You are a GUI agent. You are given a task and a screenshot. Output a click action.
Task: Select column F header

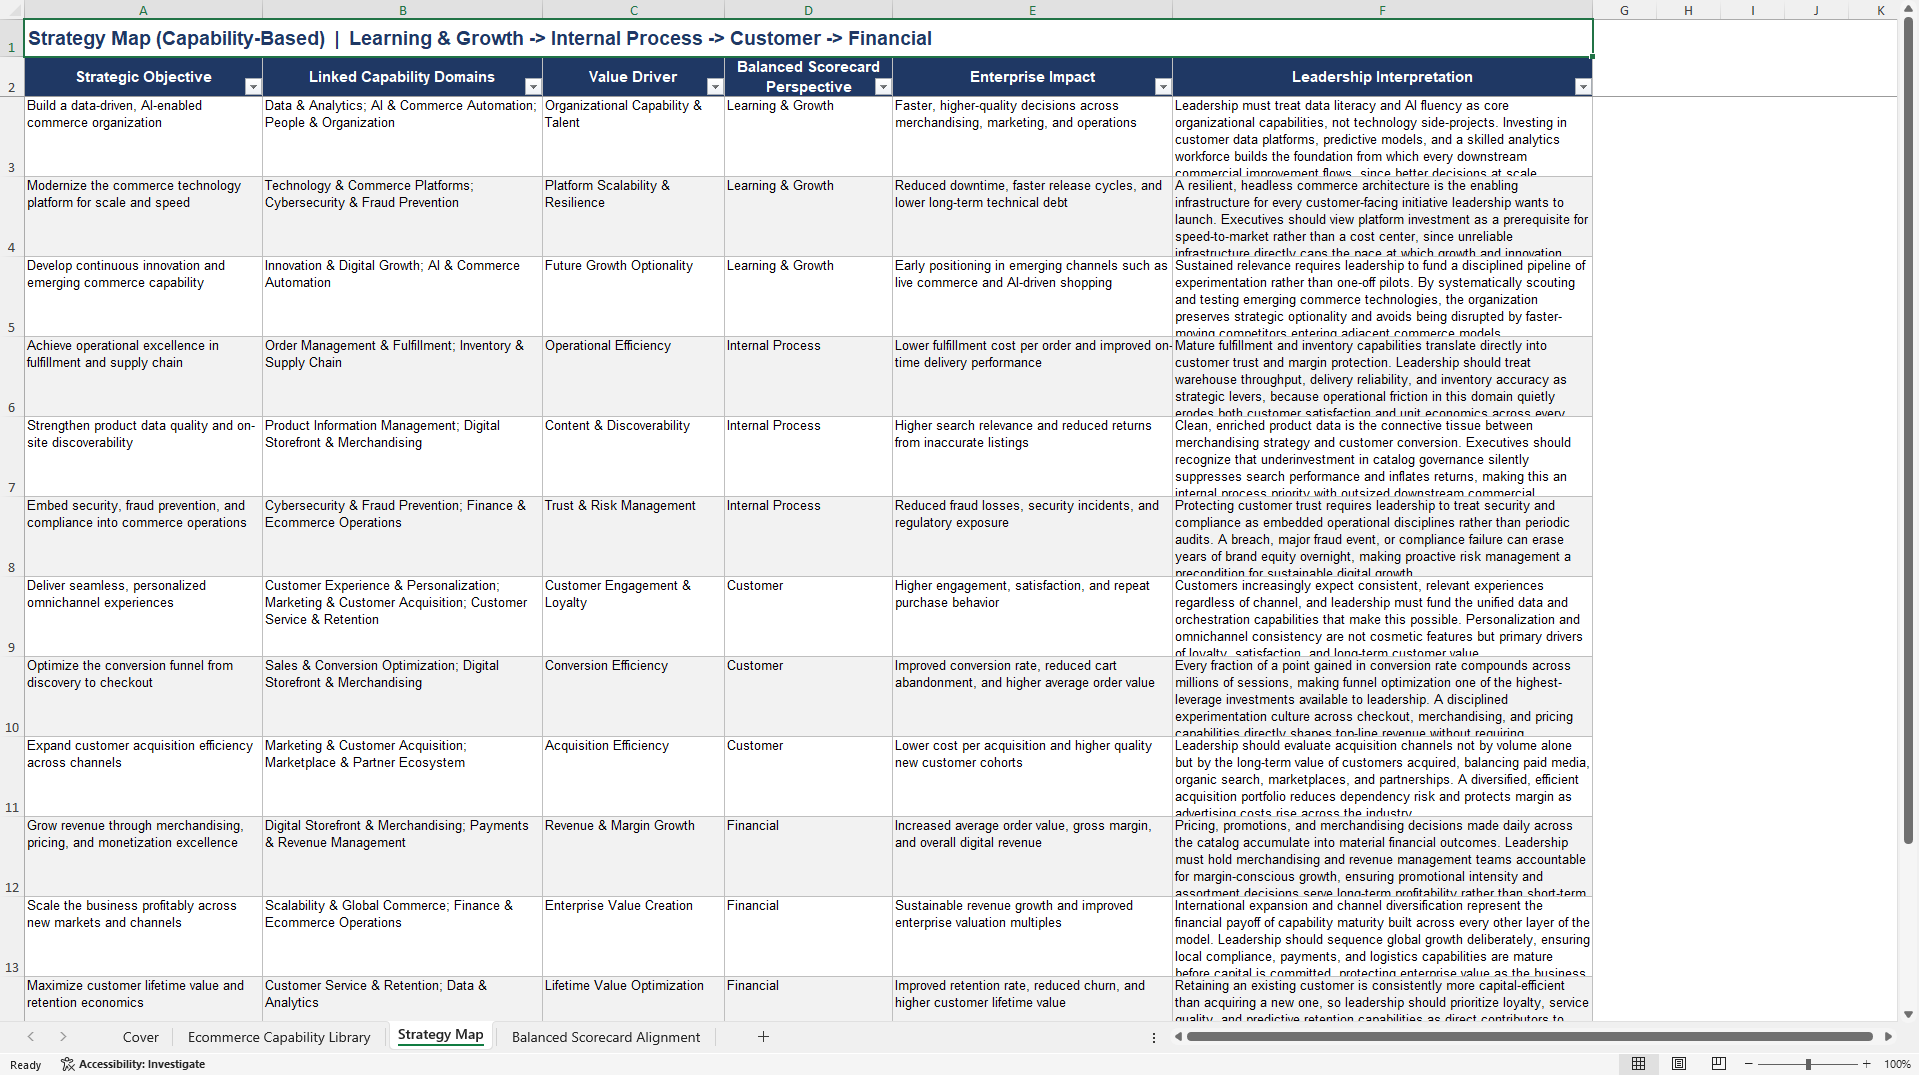tap(1382, 10)
